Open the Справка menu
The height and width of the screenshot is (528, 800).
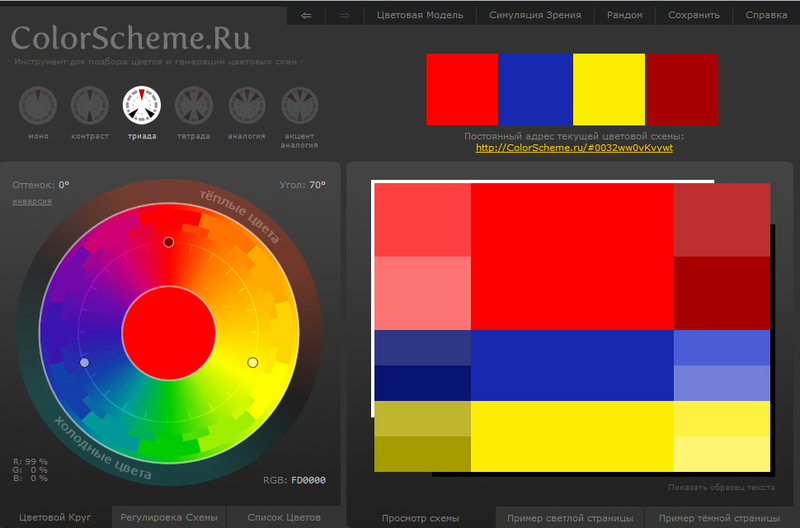click(766, 15)
